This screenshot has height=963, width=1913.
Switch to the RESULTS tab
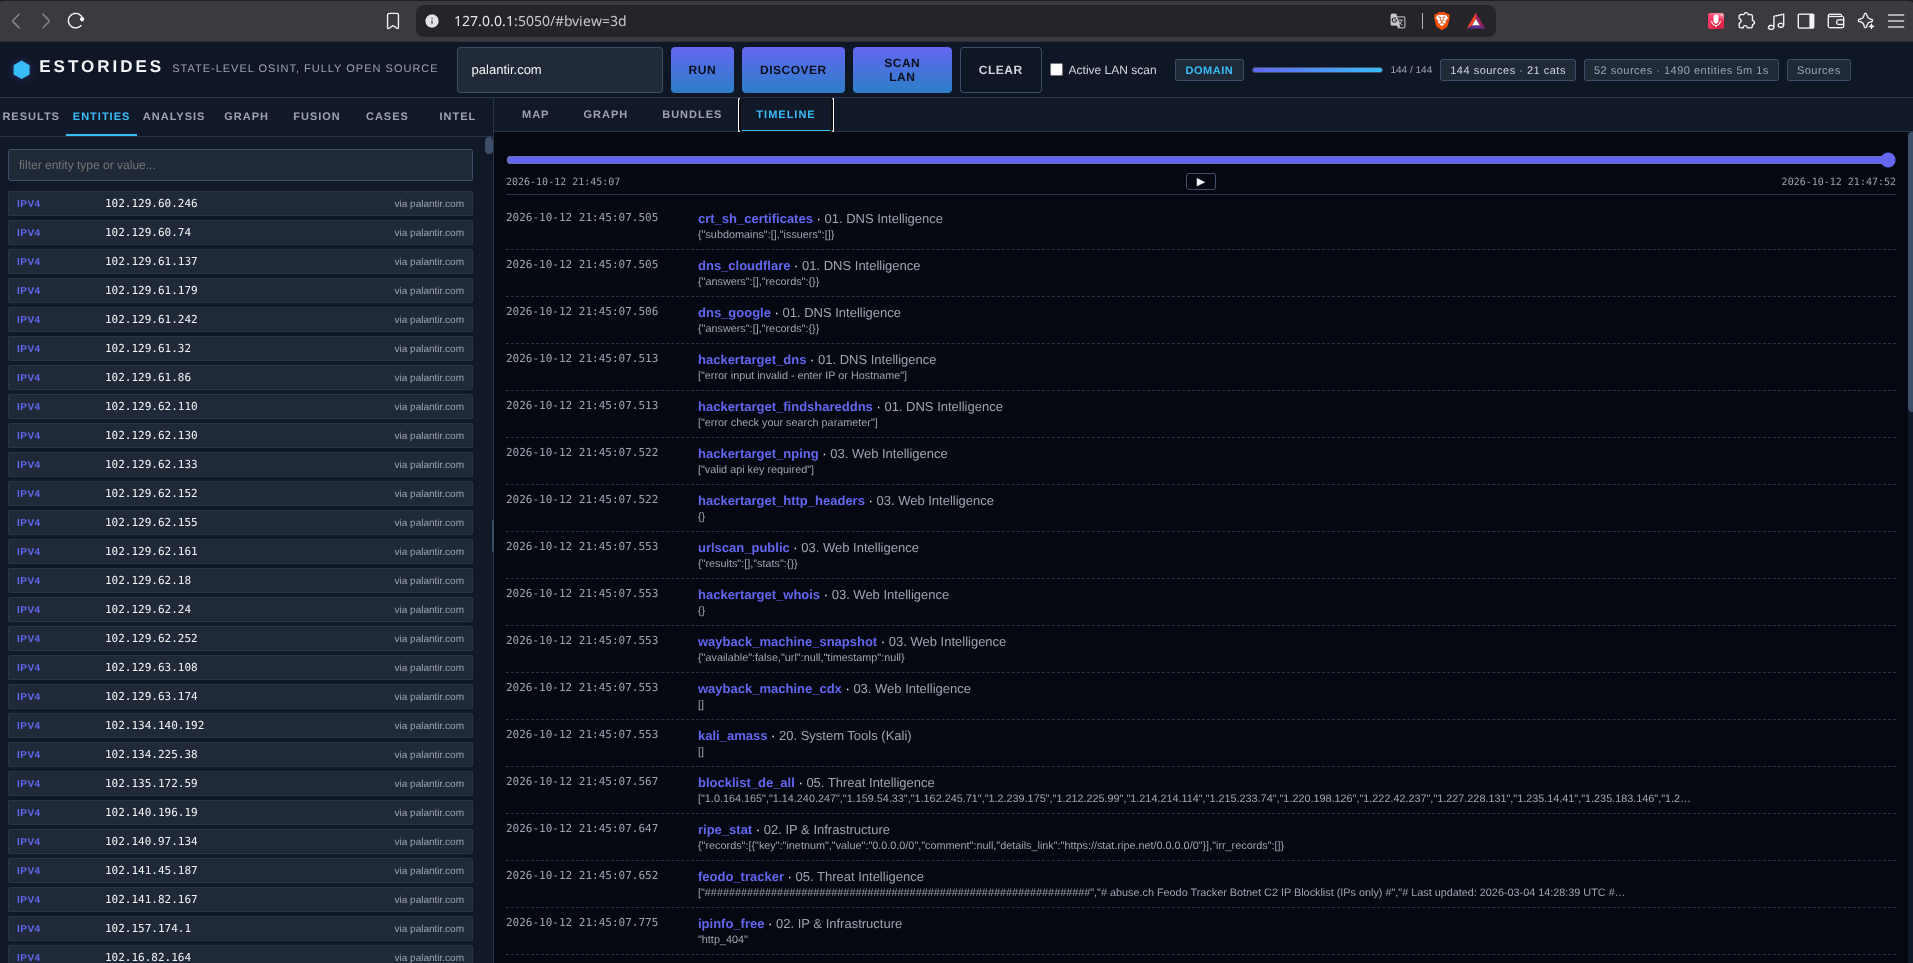click(31, 116)
